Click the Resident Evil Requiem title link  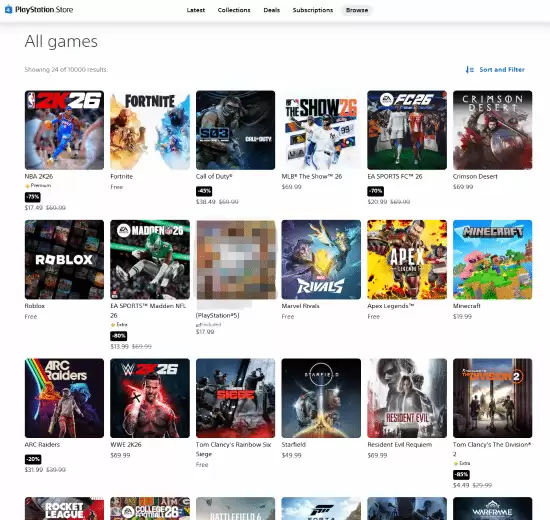(400, 445)
